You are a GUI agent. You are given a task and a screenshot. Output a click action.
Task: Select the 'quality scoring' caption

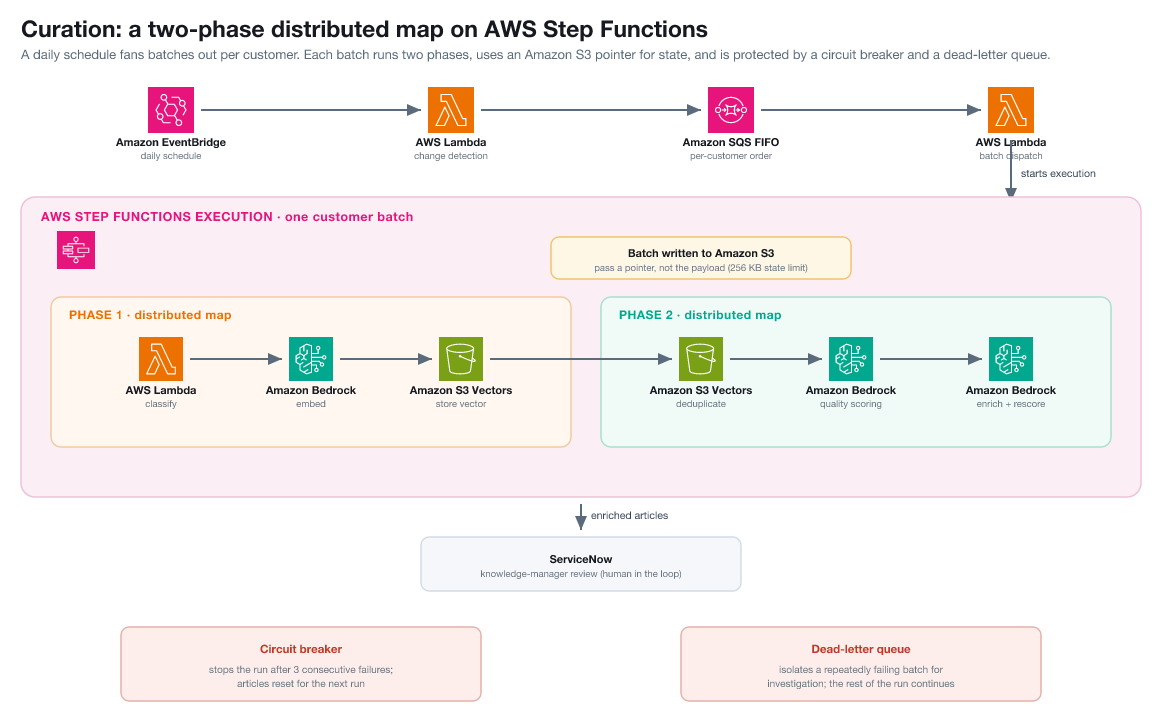pyautogui.click(x=851, y=404)
